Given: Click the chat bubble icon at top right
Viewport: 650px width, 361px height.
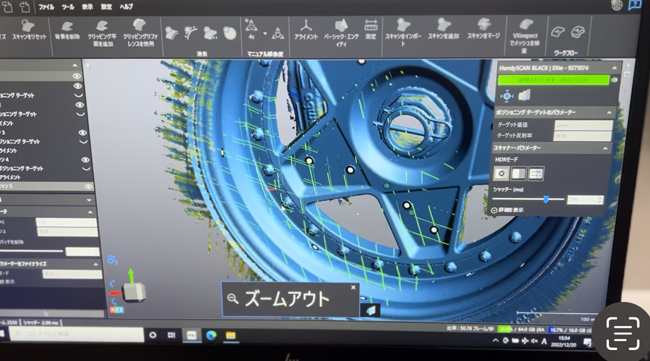Looking at the screenshot, I should [x=634, y=5].
